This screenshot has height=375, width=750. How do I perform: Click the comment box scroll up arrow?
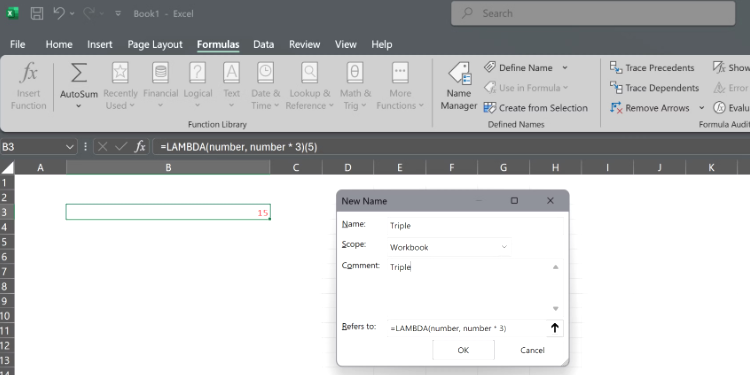coord(555,267)
